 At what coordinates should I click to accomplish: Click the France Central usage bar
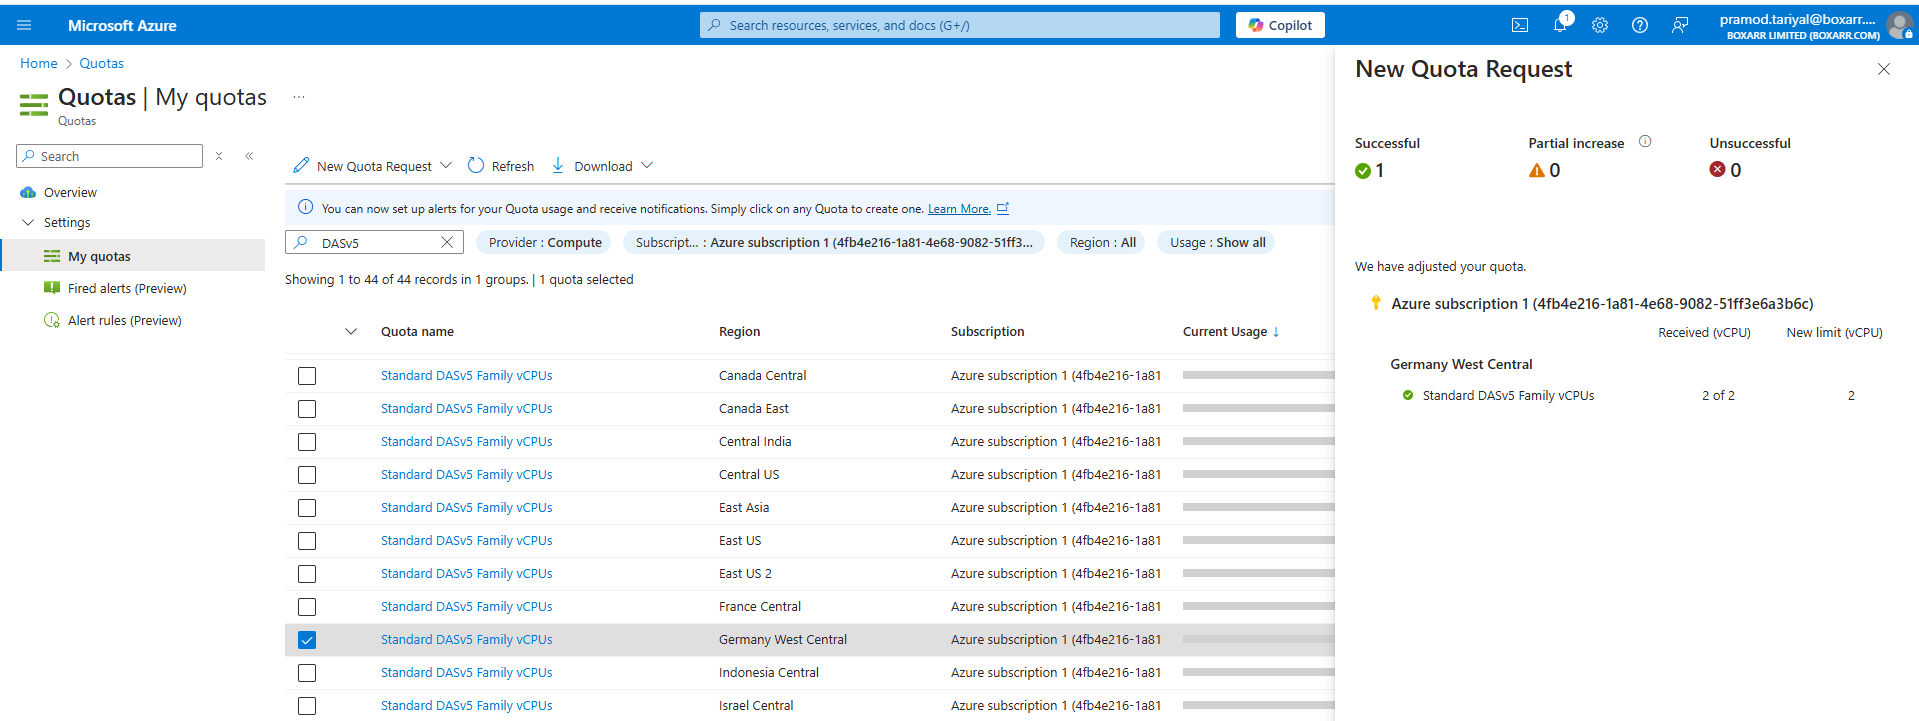coord(1258,606)
